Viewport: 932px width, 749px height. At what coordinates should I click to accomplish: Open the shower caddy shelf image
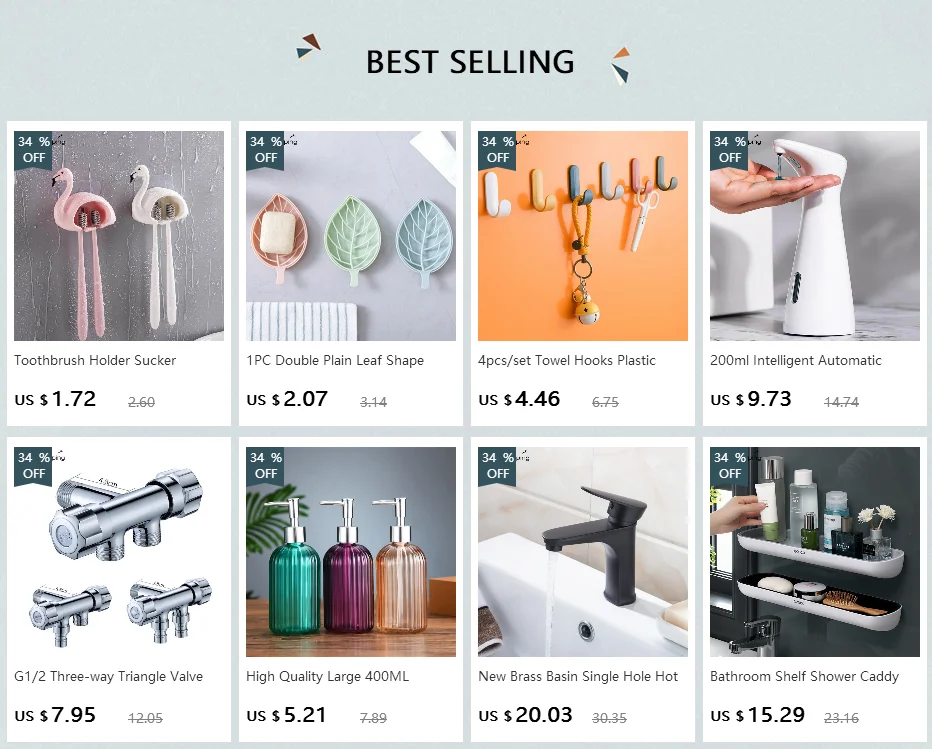click(x=814, y=552)
